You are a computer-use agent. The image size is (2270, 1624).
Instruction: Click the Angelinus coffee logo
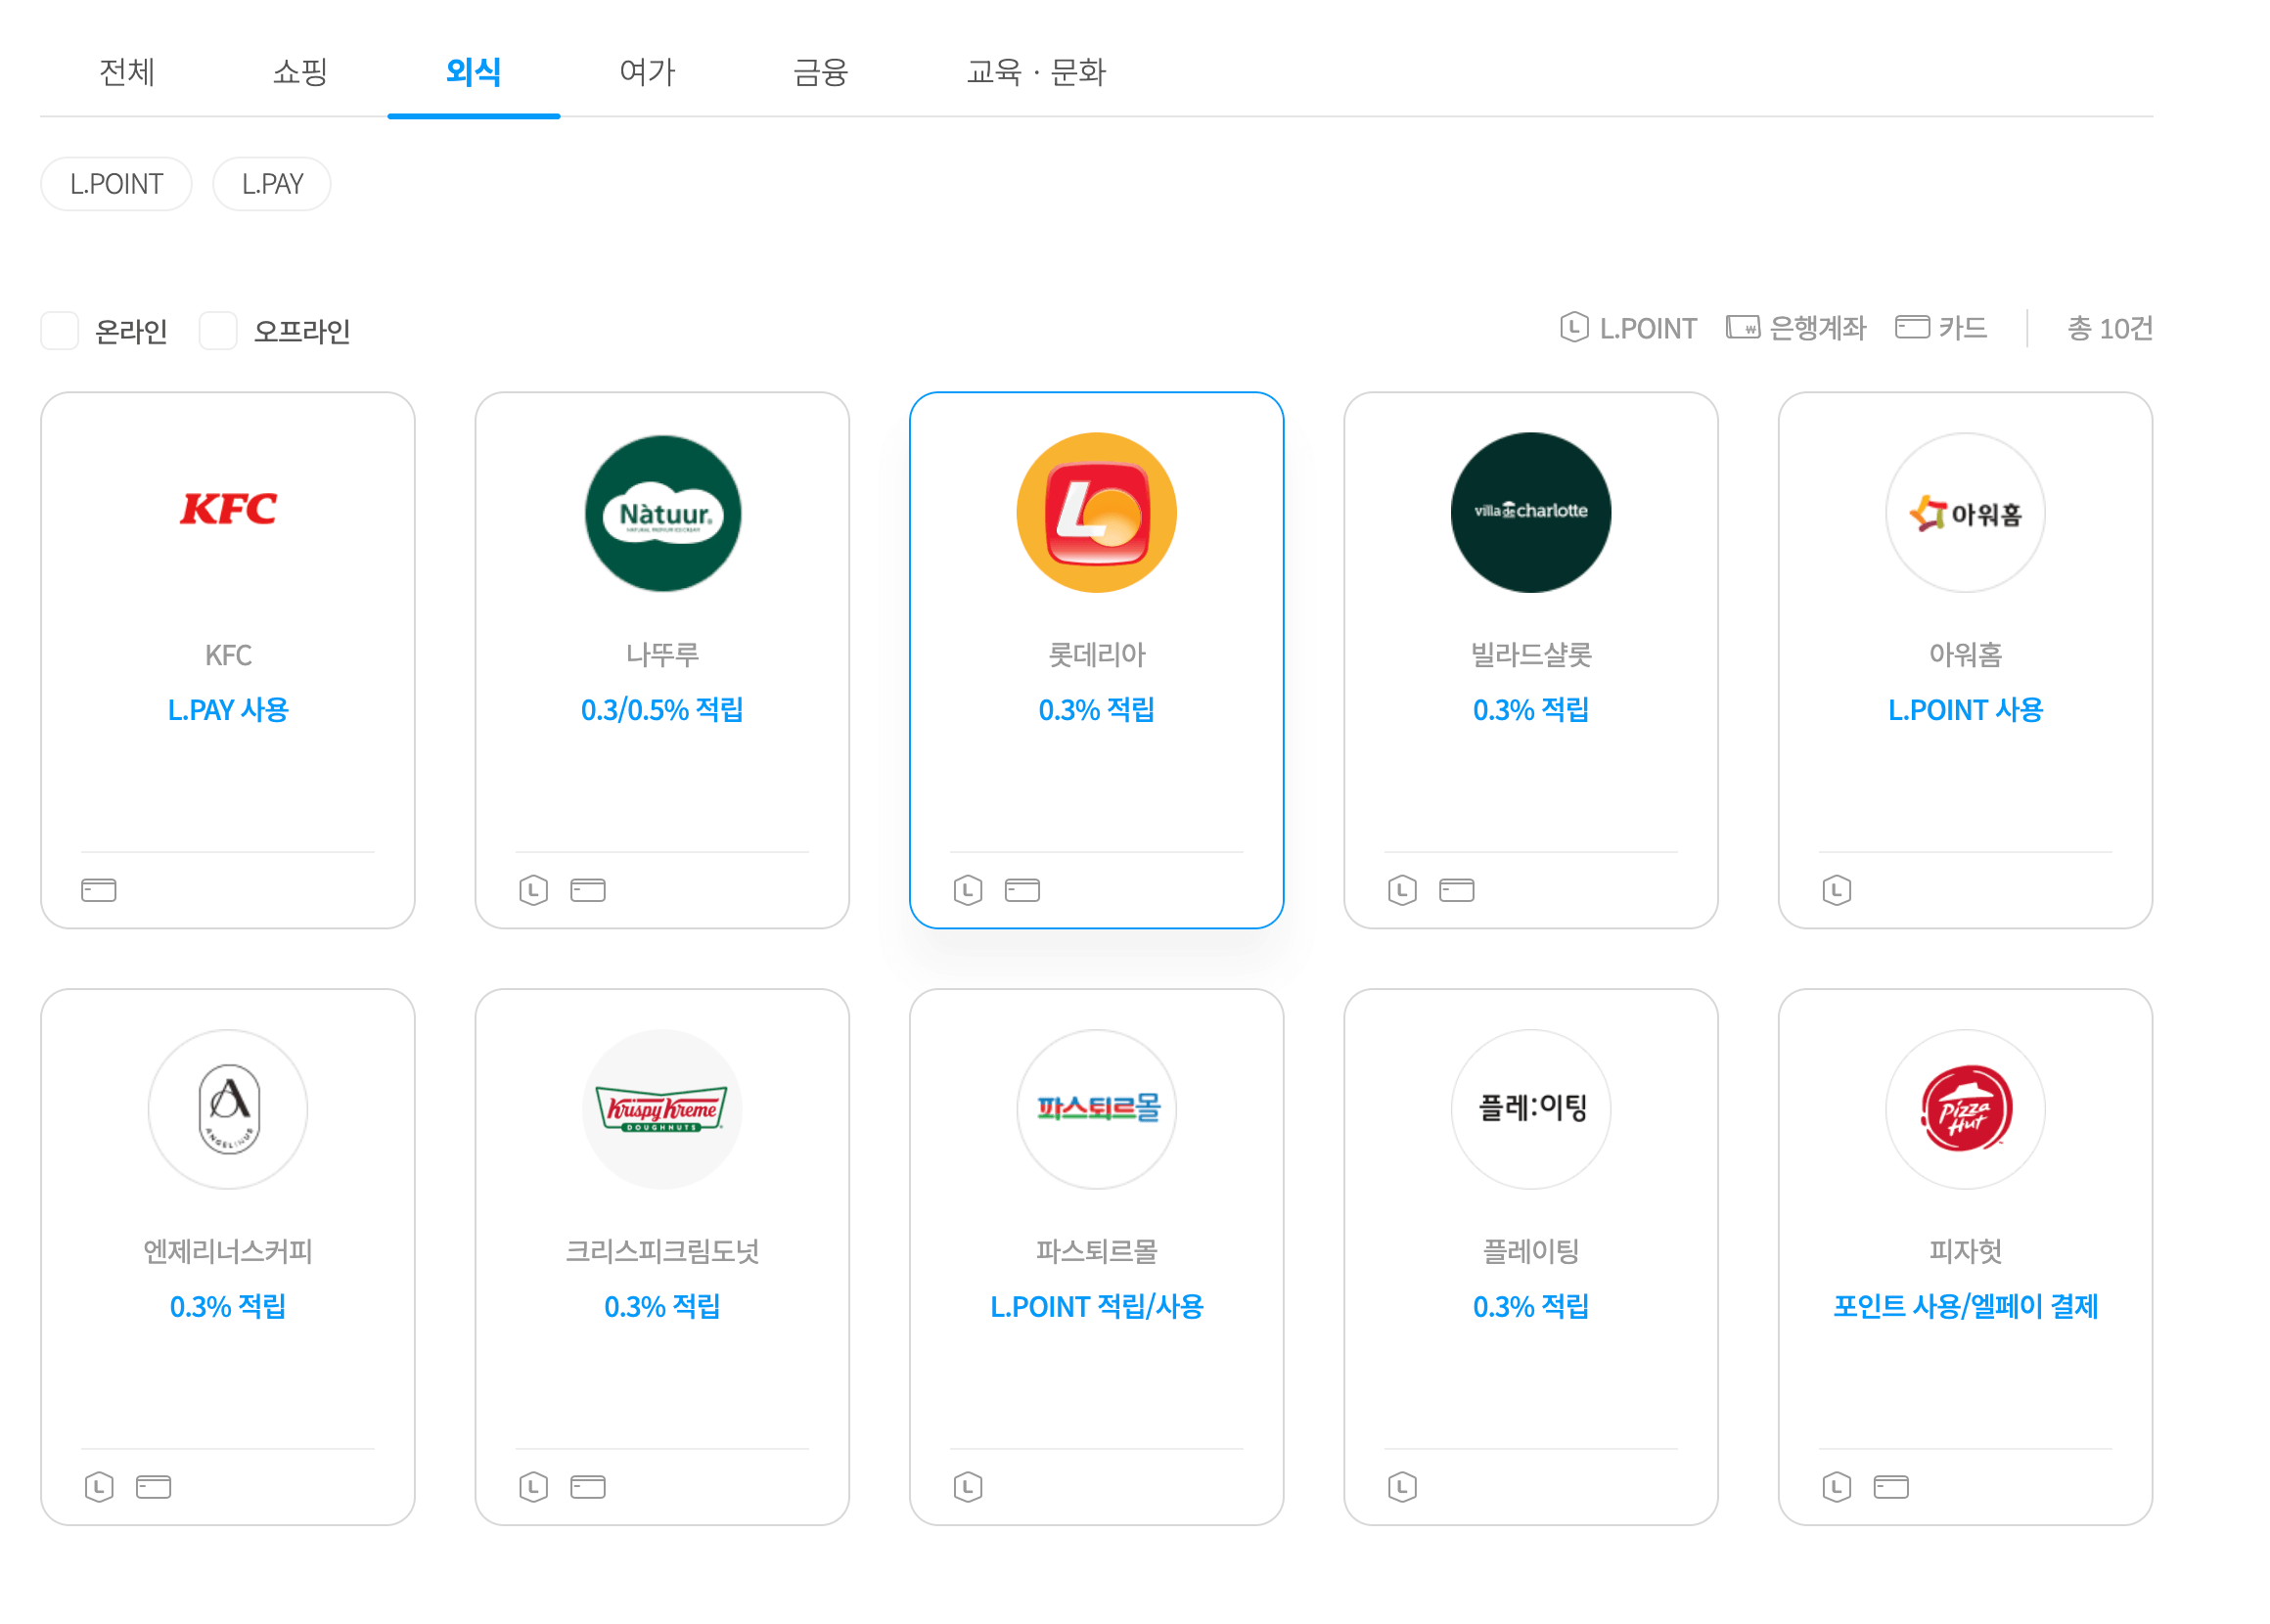(x=227, y=1108)
